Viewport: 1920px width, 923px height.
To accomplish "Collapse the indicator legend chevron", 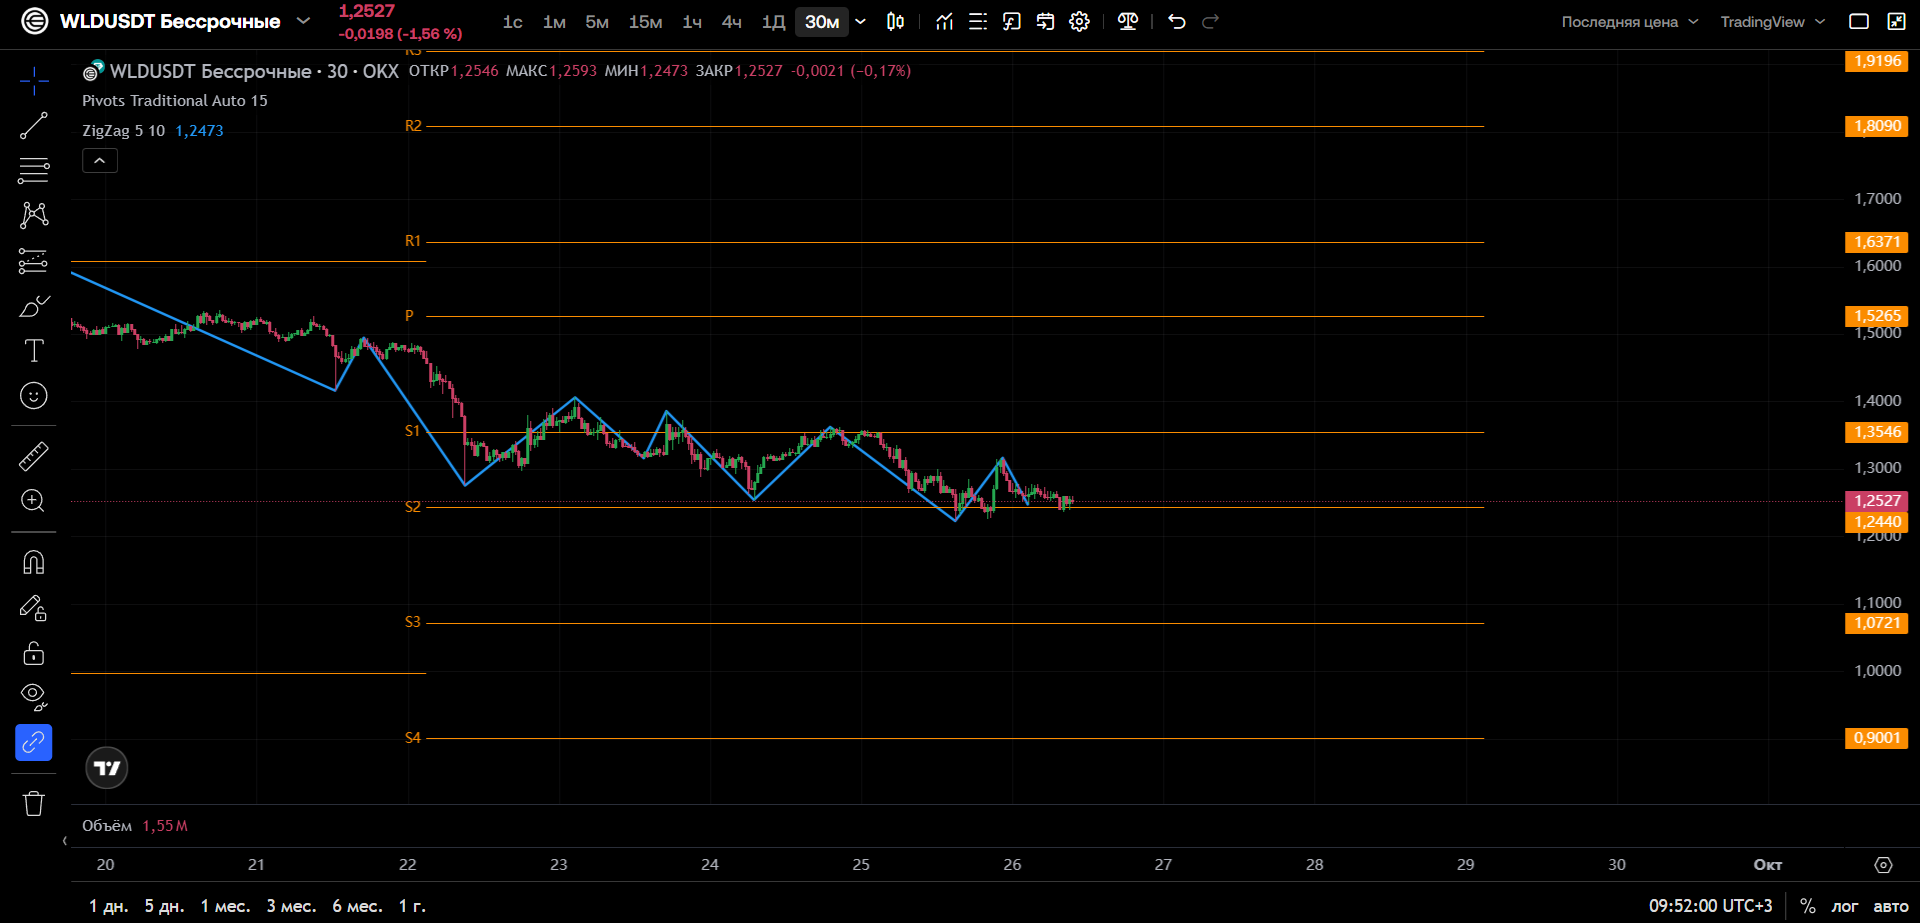I will click(x=100, y=161).
